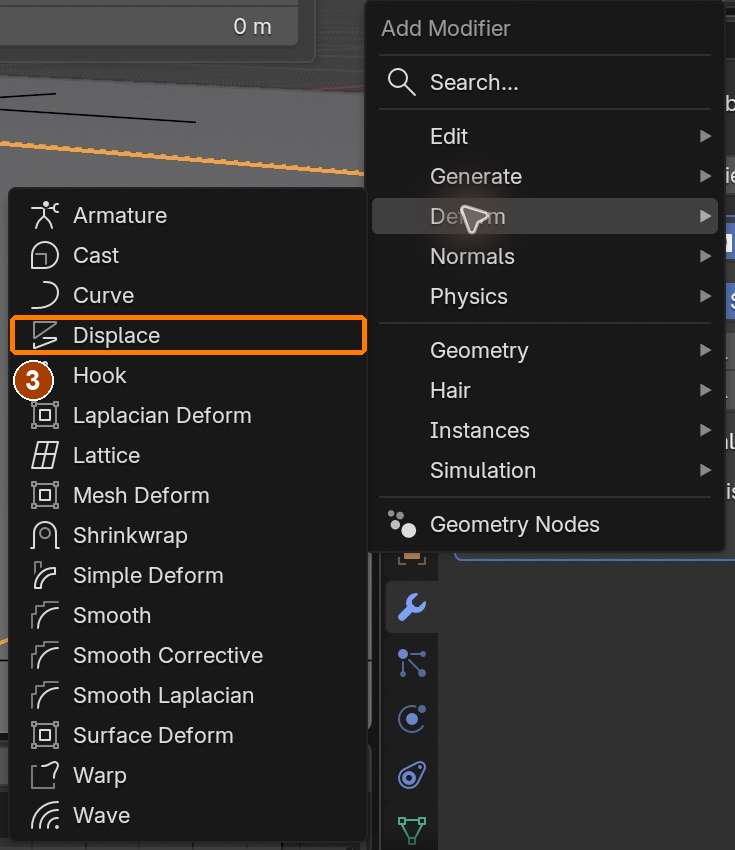Choose Wave text in the Deform list
Image resolution: width=735 pixels, height=850 pixels.
coord(102,815)
